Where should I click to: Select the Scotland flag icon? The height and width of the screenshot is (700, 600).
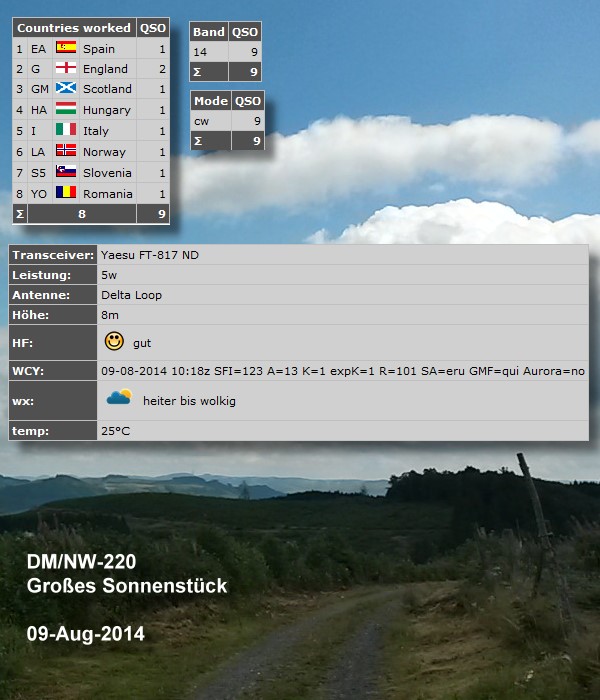tap(66, 89)
